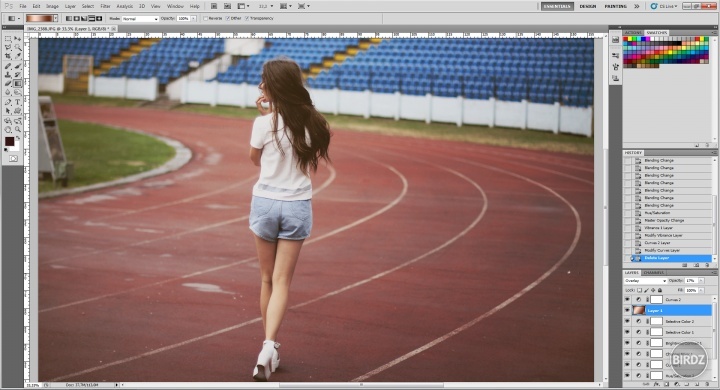Open layer Opacity dropdown arrow
This screenshot has width=720, height=390.
click(701, 281)
